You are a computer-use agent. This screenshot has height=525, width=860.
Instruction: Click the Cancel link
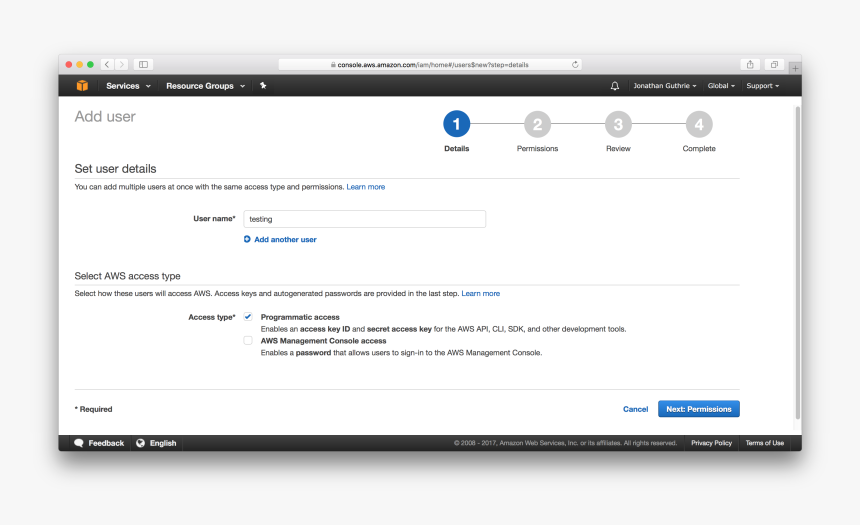[635, 409]
